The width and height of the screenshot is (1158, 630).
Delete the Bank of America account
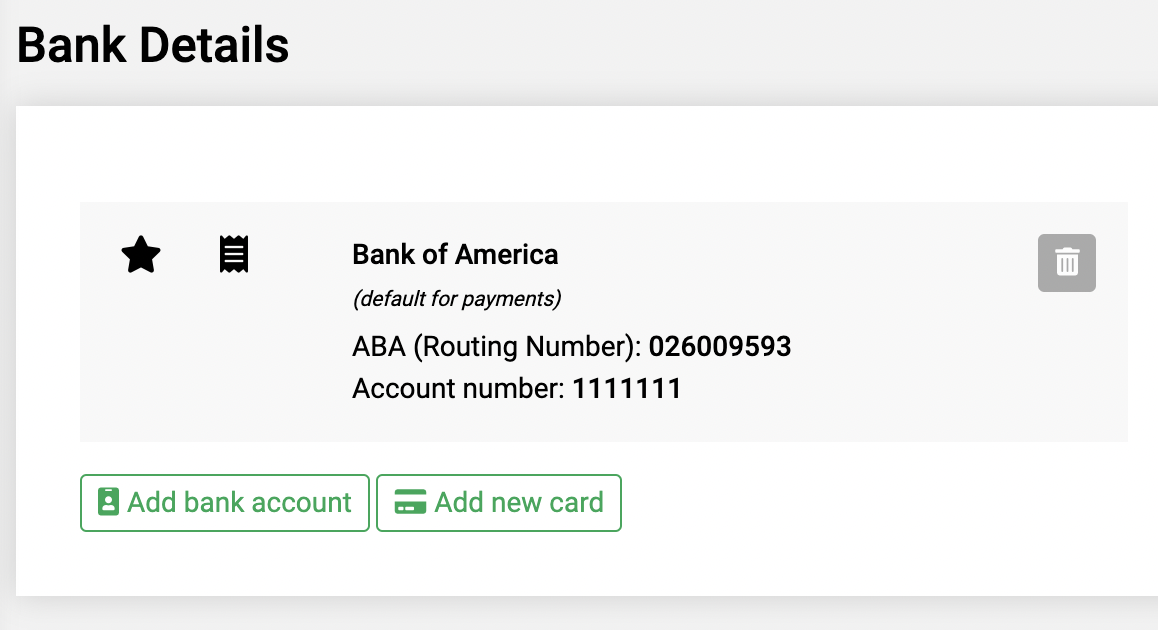(x=1066, y=263)
